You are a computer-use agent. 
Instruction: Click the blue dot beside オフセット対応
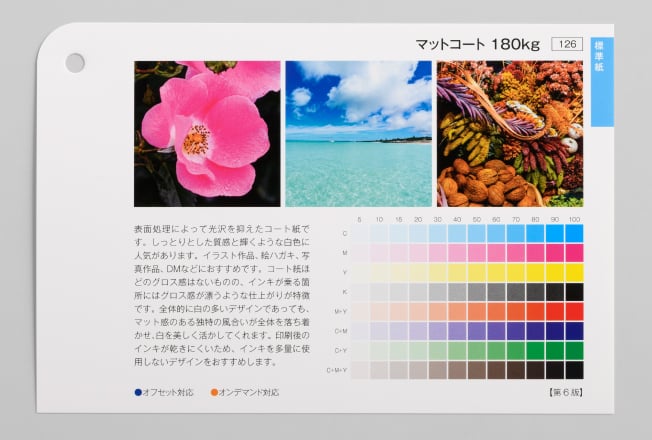pos(138,392)
